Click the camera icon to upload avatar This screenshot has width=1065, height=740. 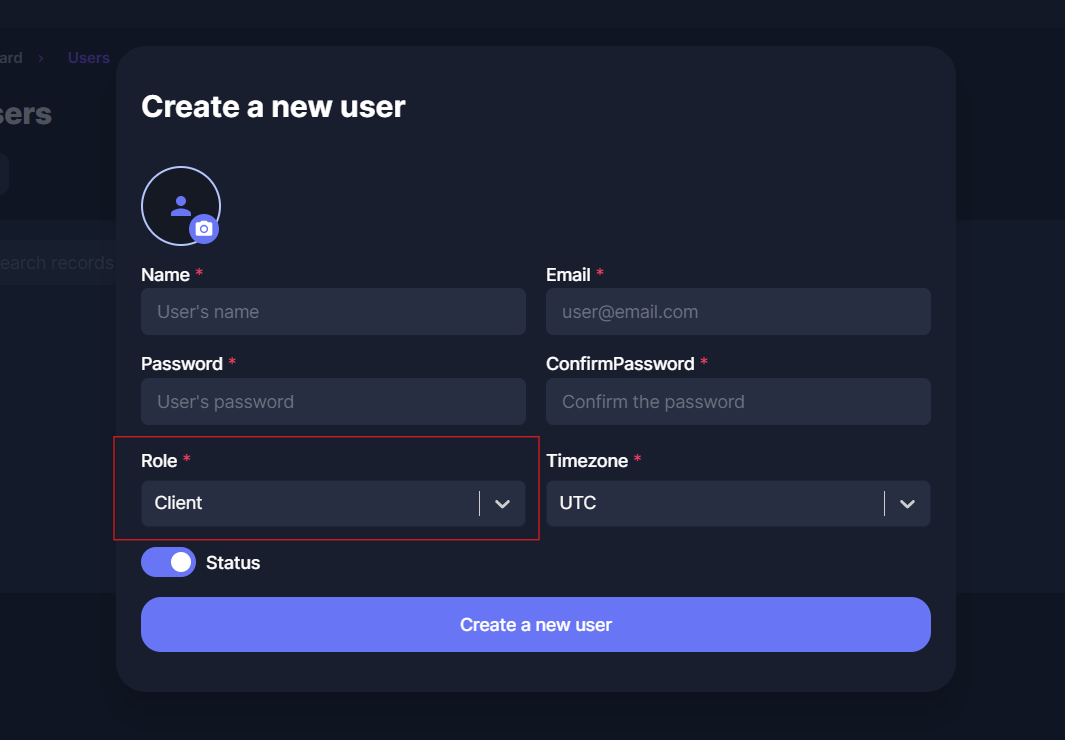pos(204,229)
